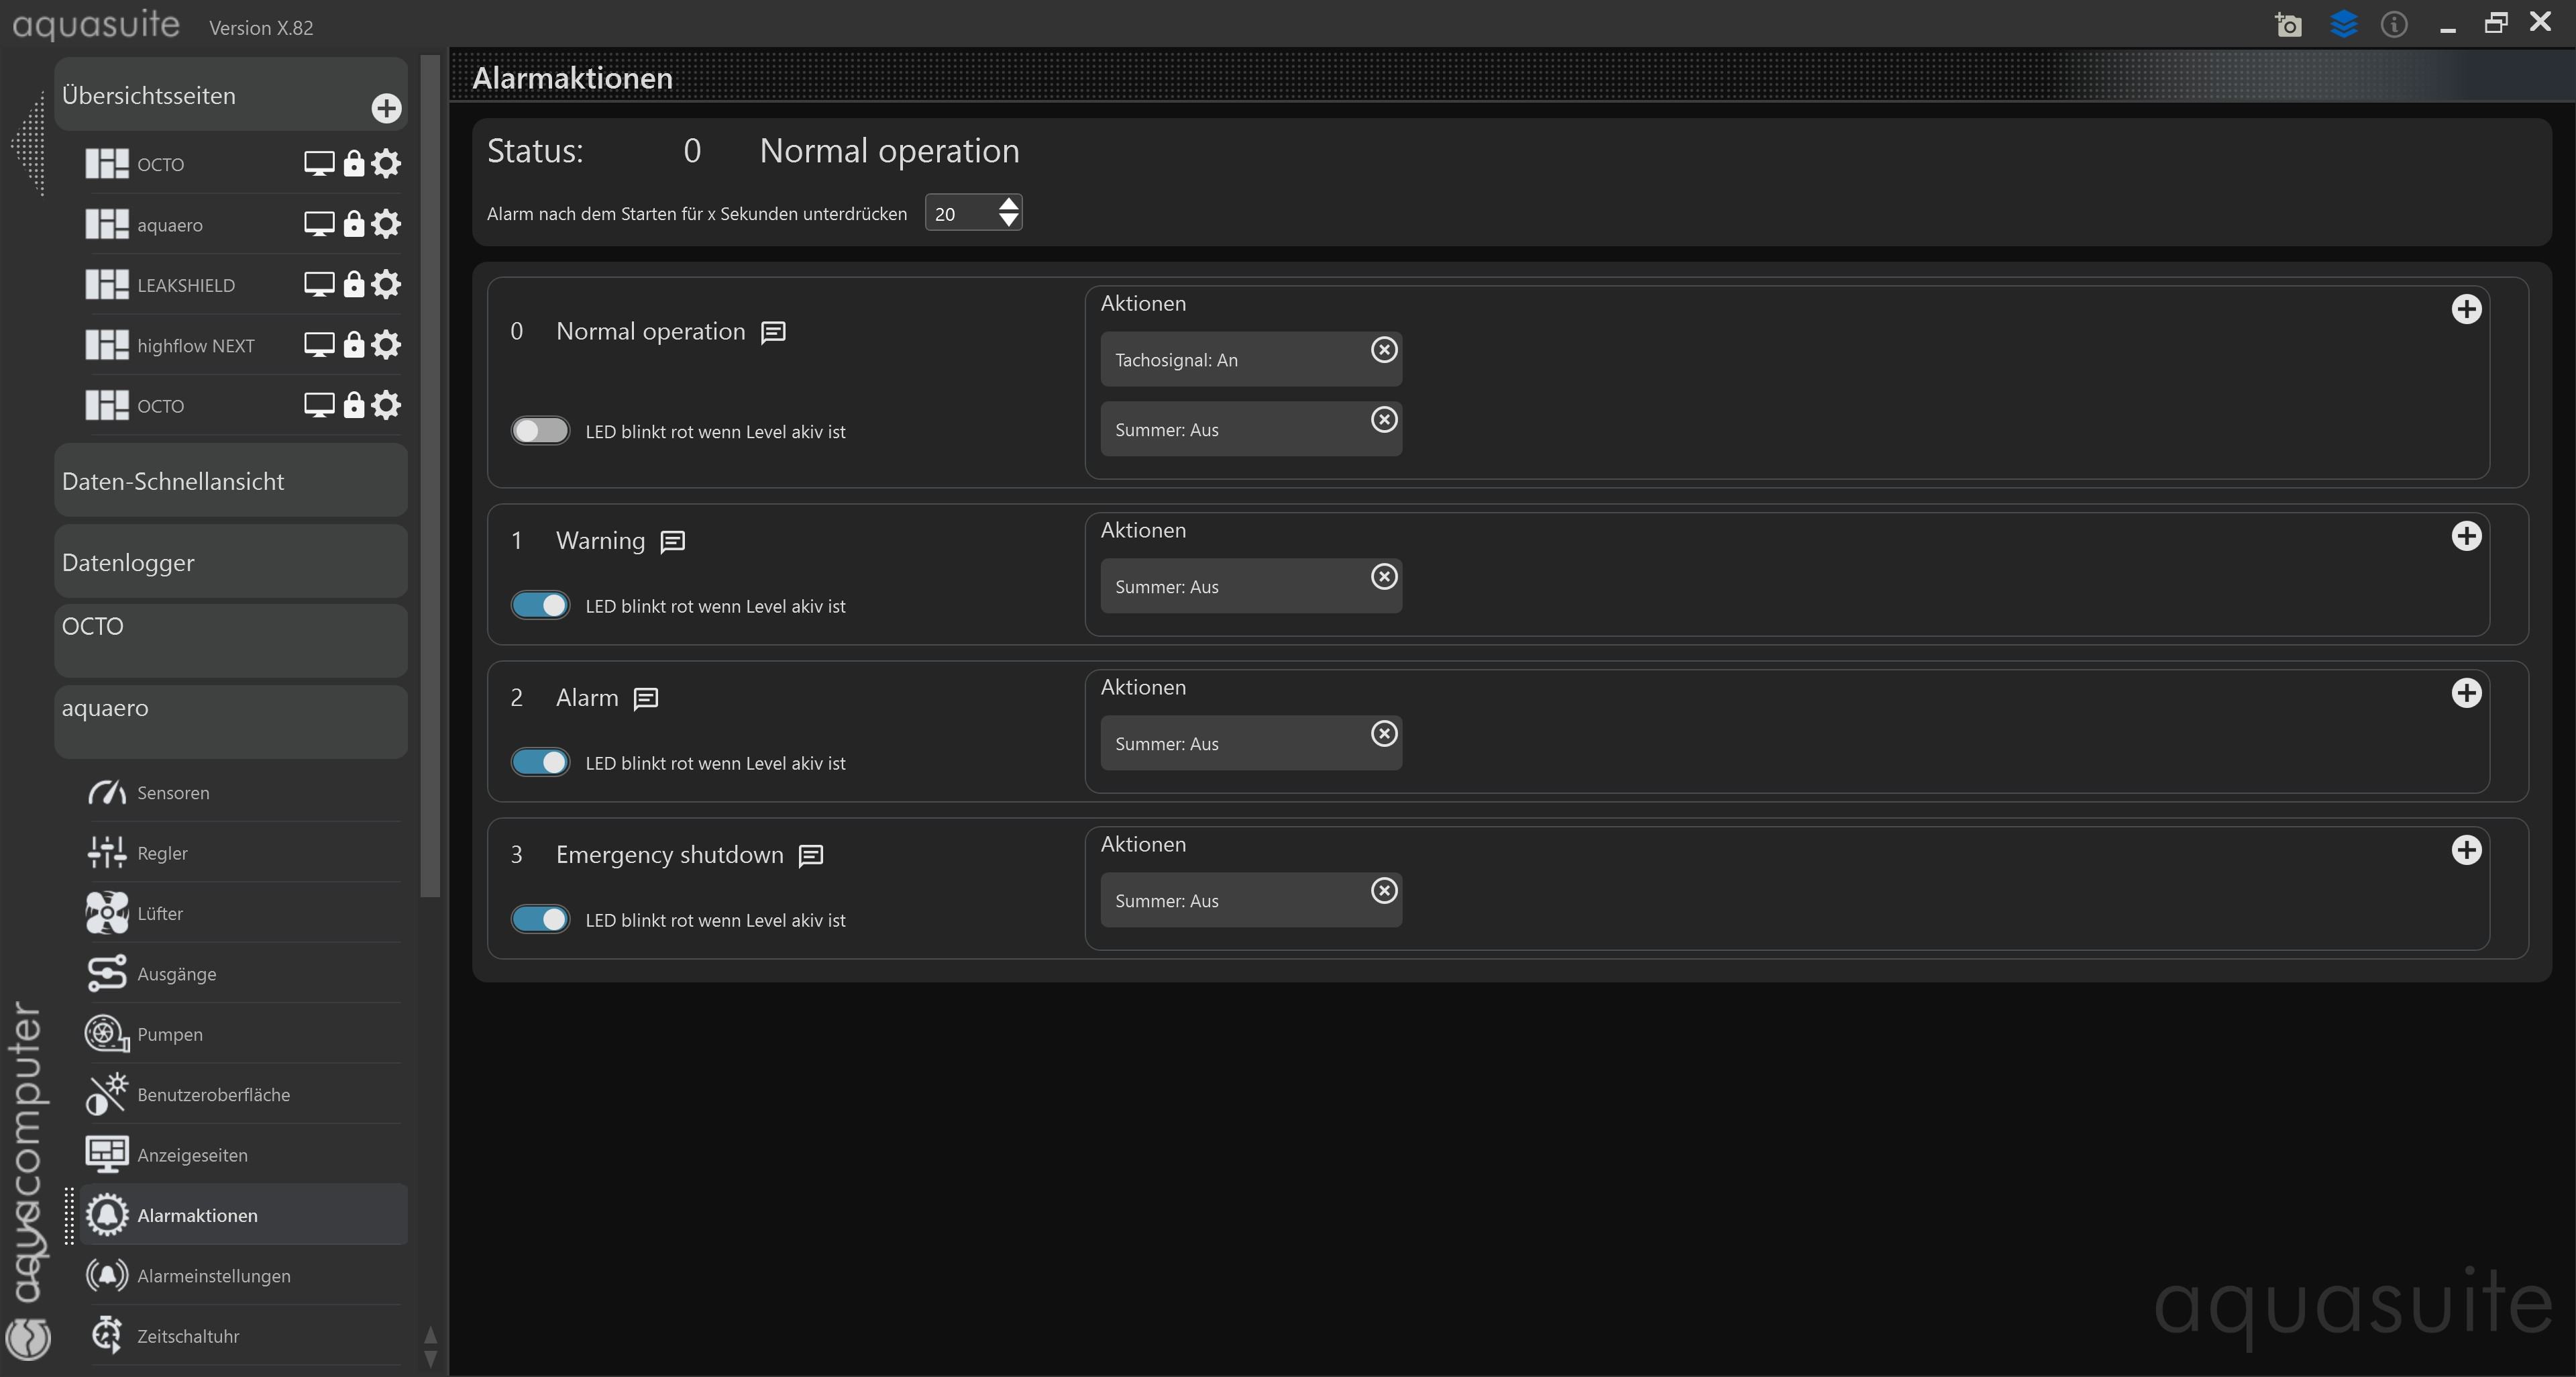Edit Emergency shutdown name comment icon
Screen dimensions: 2576x1377
pyautogui.click(x=811, y=856)
